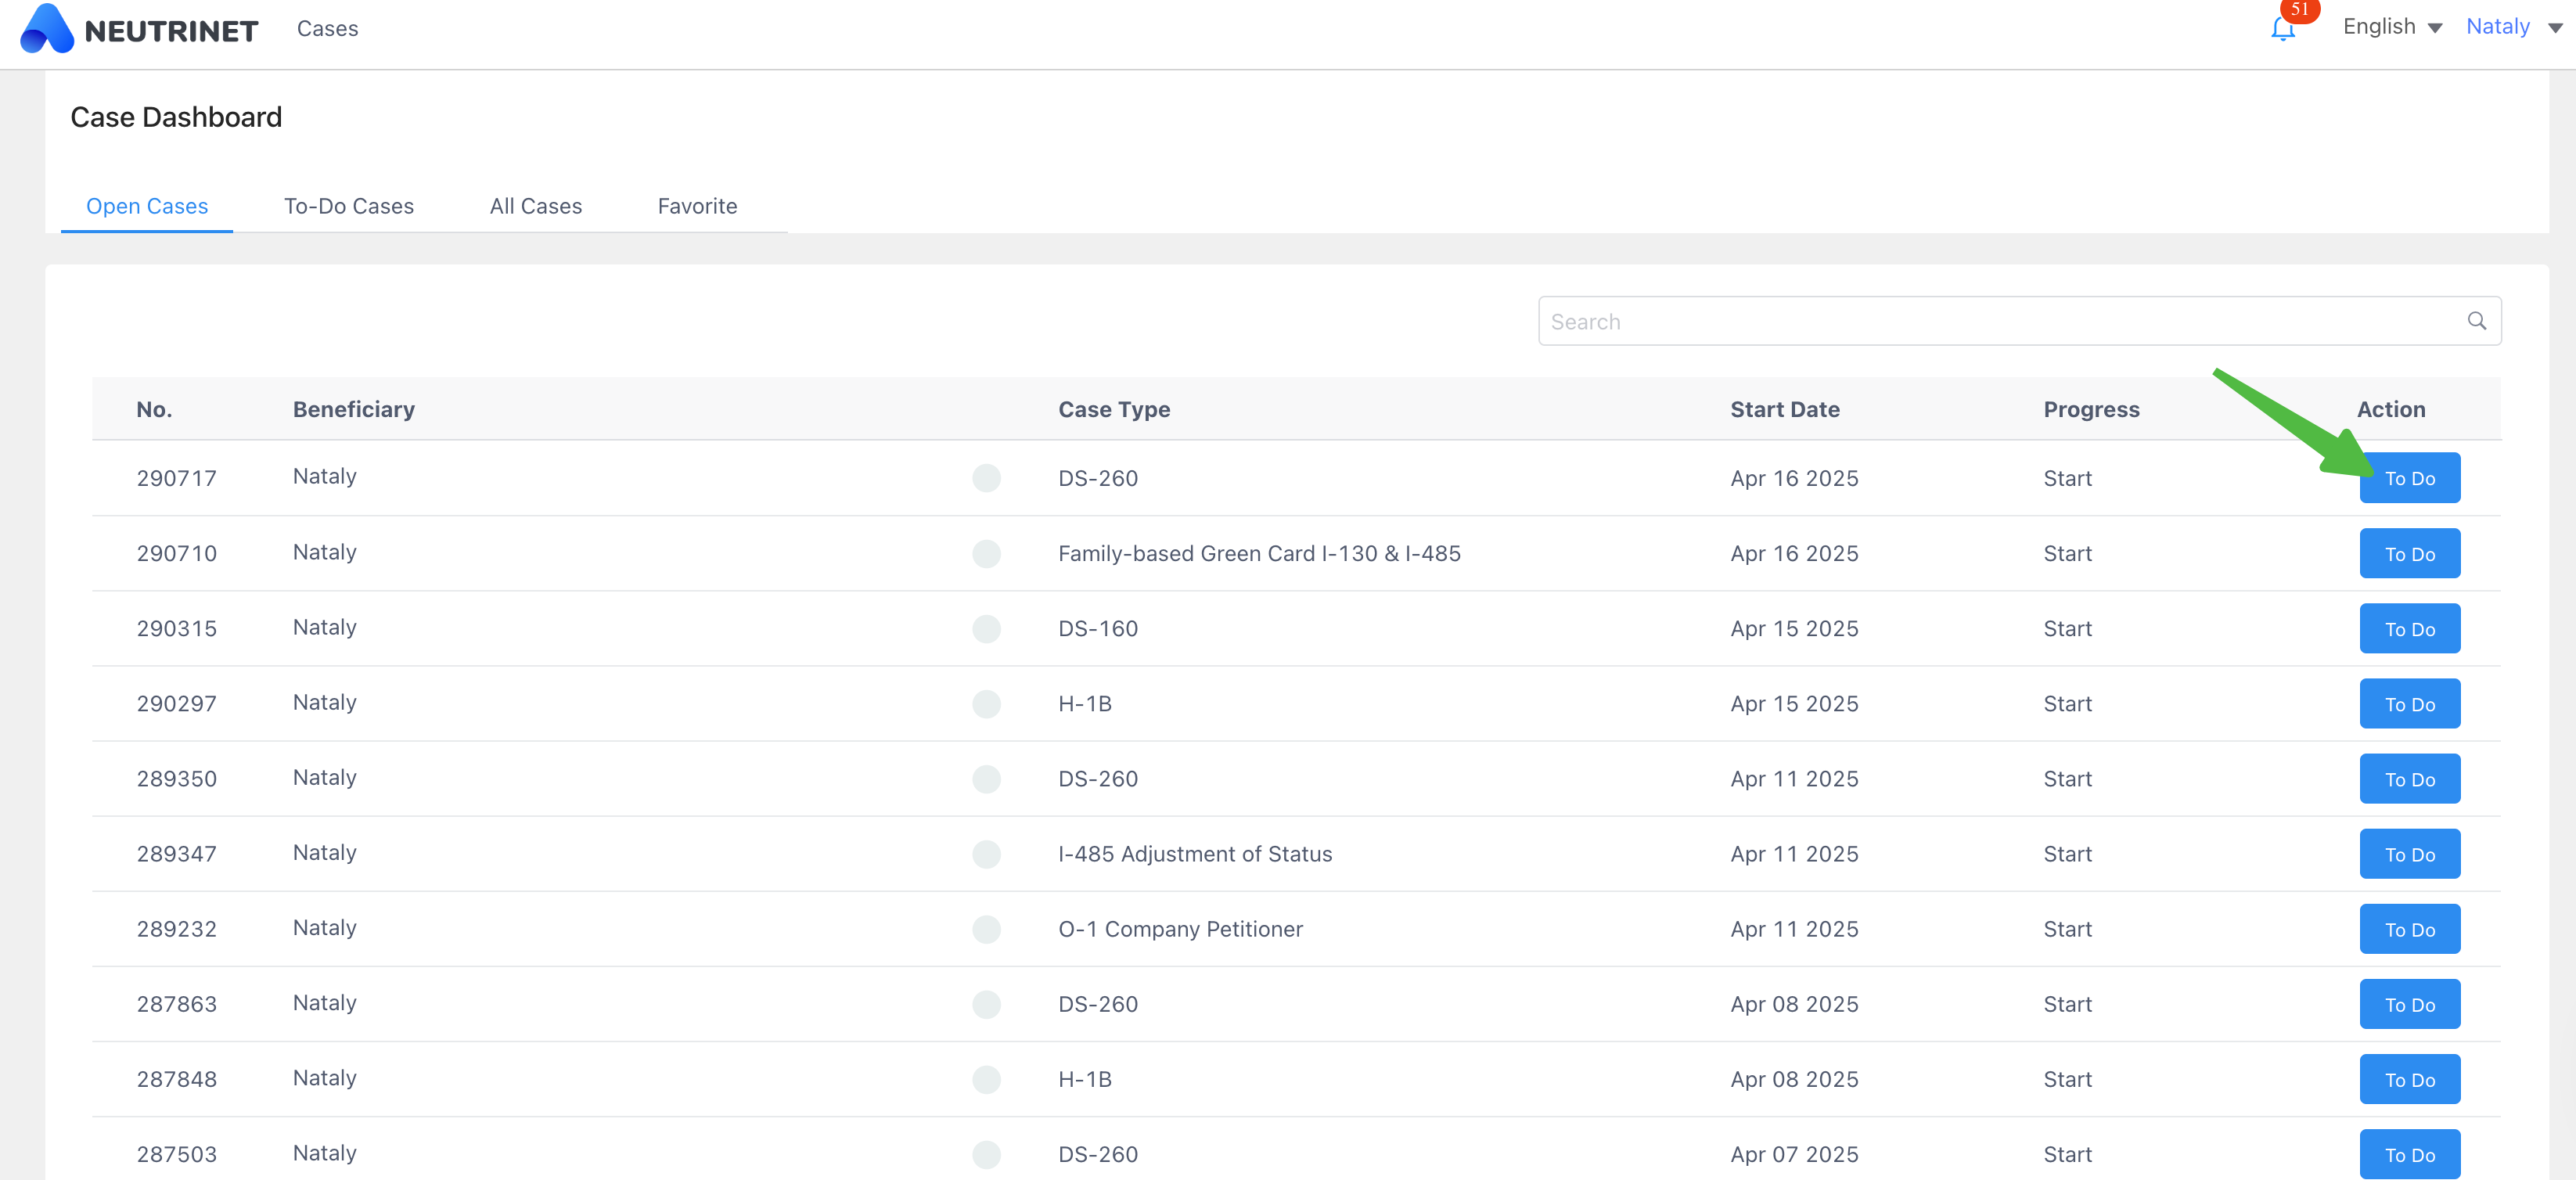Click To Do for Family-based Green Card case
2576x1180 pixels.
(x=2409, y=553)
